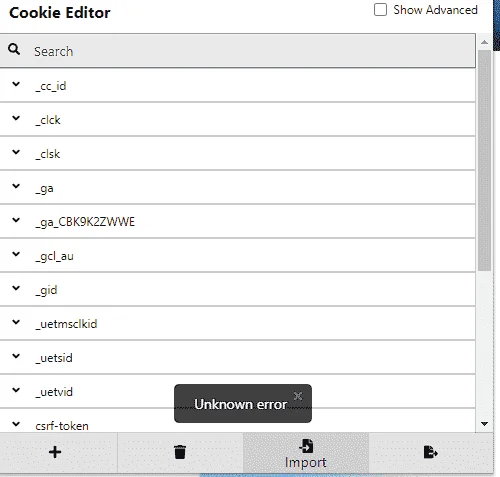Click the scrollbar down arrow
The width and height of the screenshot is (500, 477).
tap(485, 424)
